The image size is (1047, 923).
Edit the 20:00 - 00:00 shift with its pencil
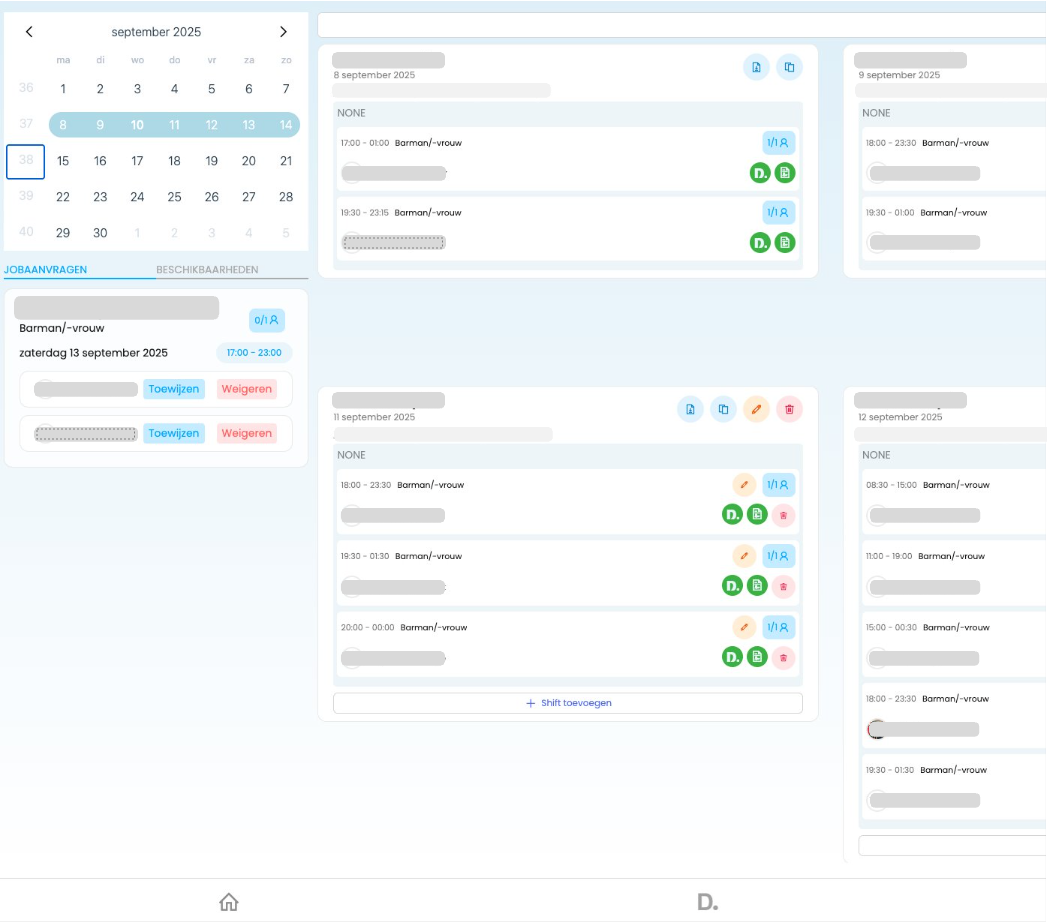click(744, 627)
